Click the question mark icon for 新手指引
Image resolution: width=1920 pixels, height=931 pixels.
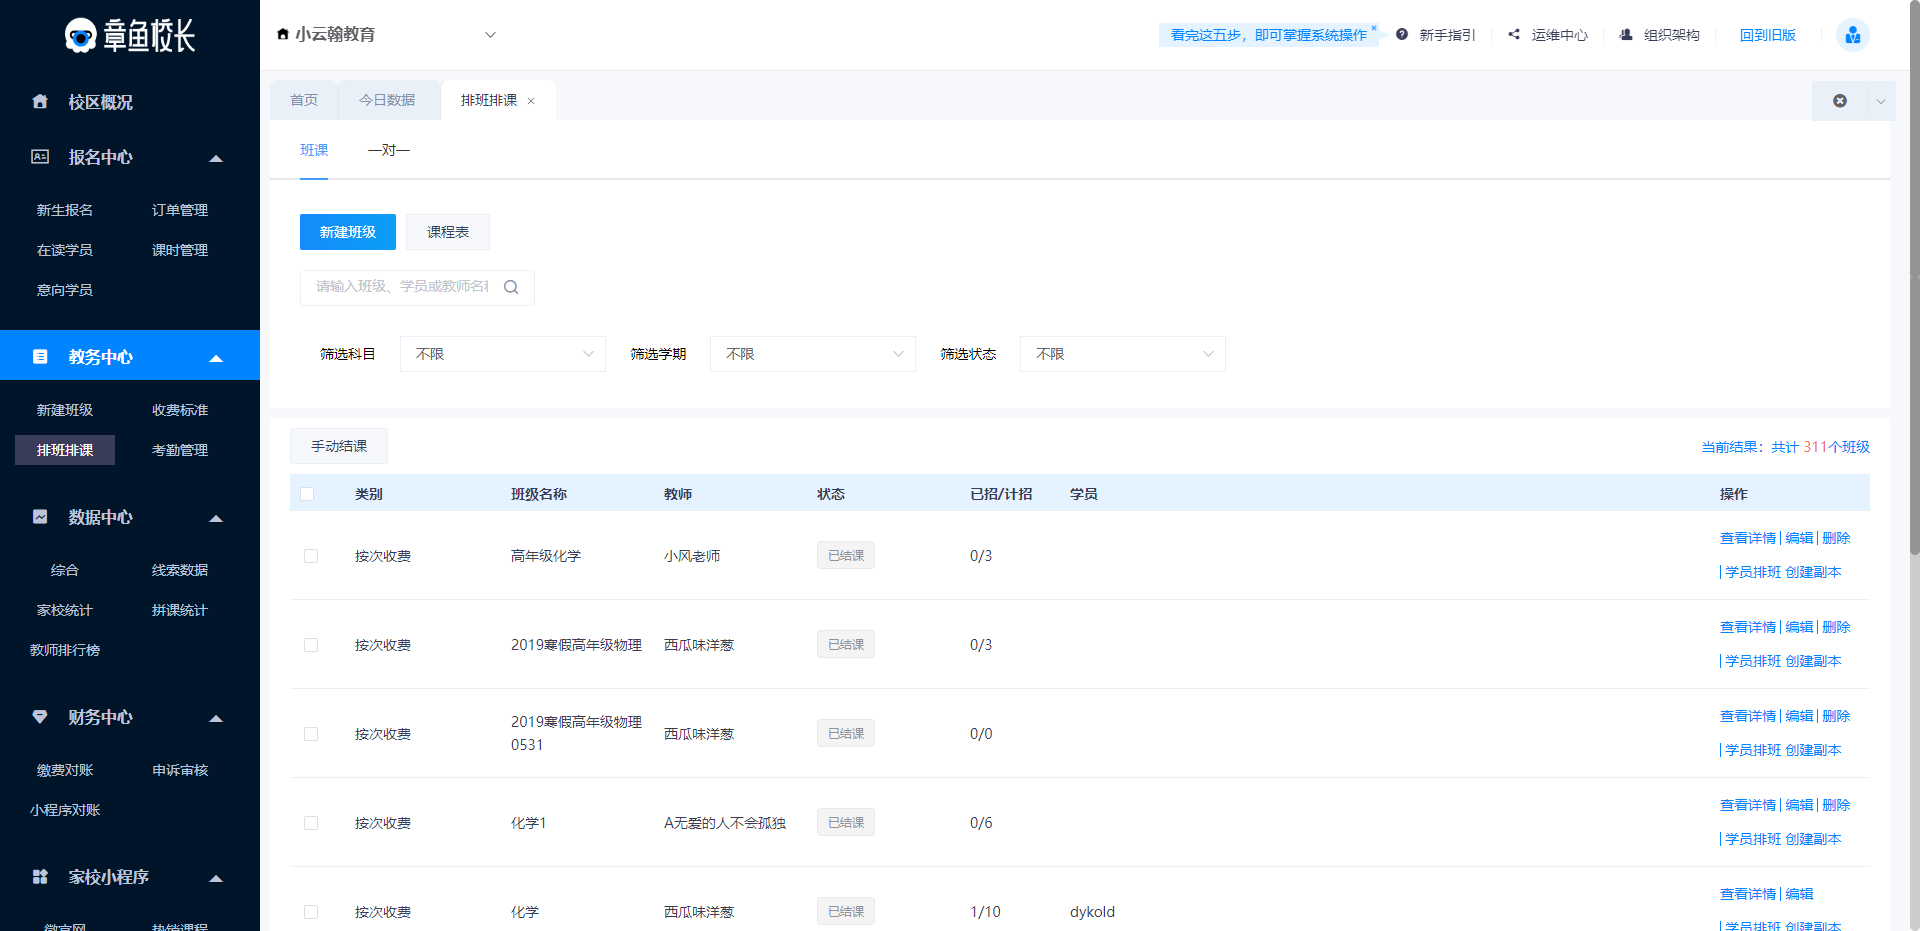tap(1402, 34)
